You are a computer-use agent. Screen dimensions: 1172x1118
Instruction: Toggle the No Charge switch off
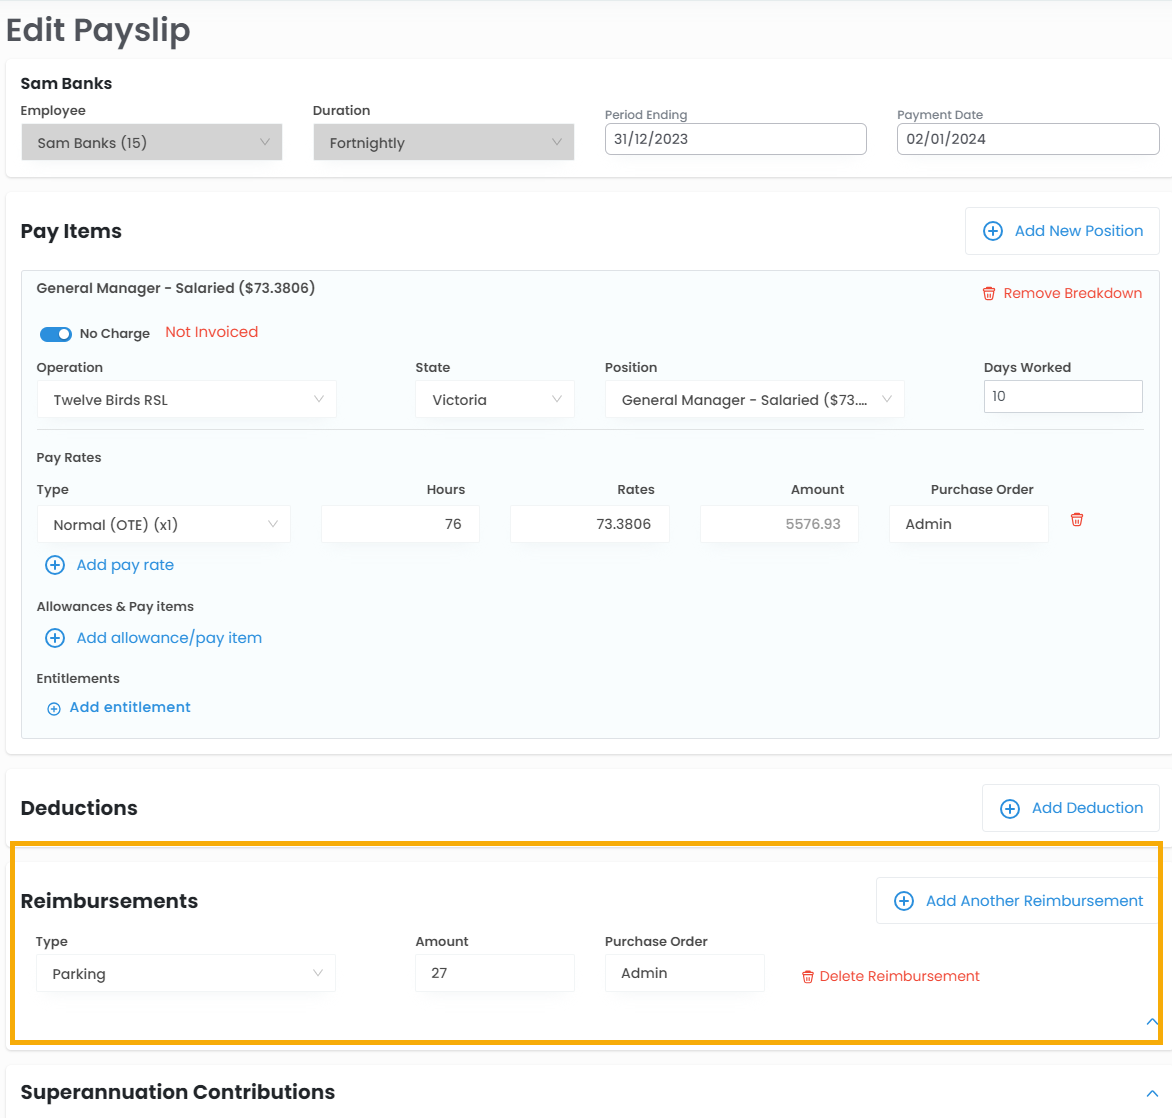coord(56,334)
